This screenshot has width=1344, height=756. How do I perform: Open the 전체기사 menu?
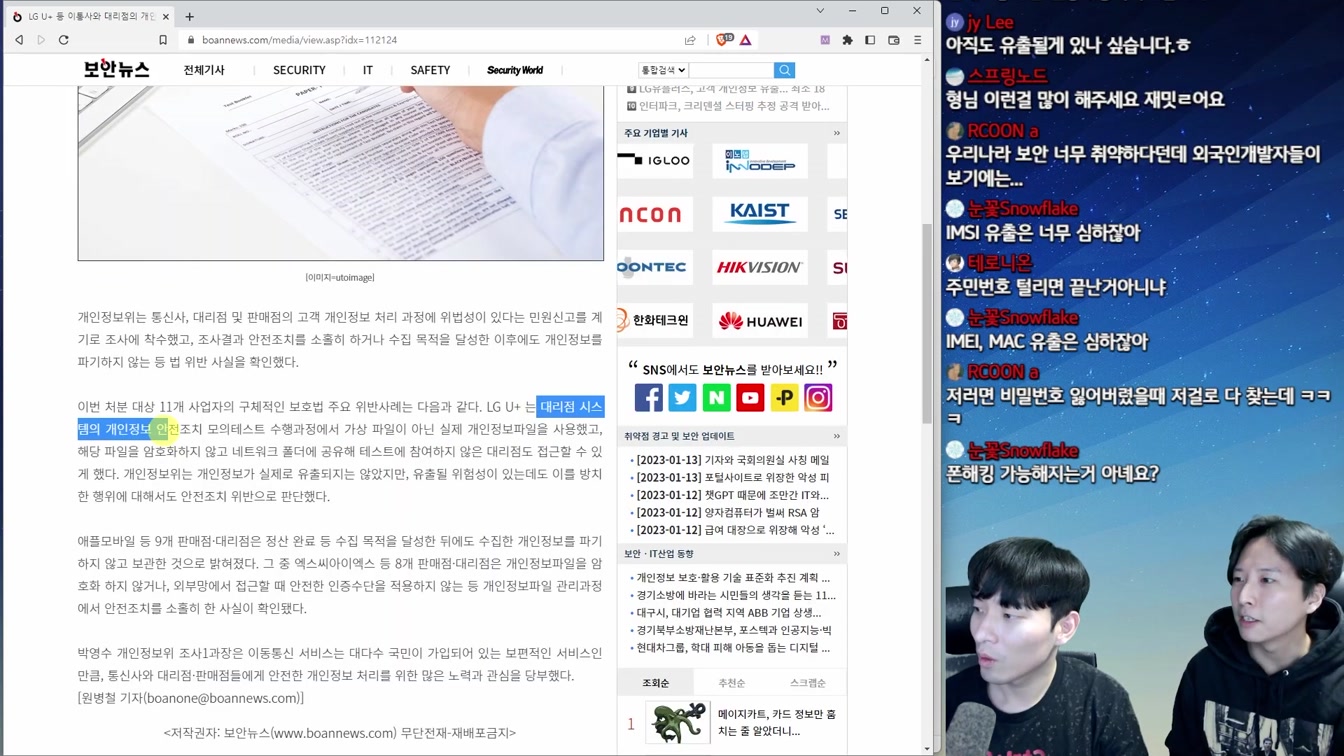coord(204,70)
